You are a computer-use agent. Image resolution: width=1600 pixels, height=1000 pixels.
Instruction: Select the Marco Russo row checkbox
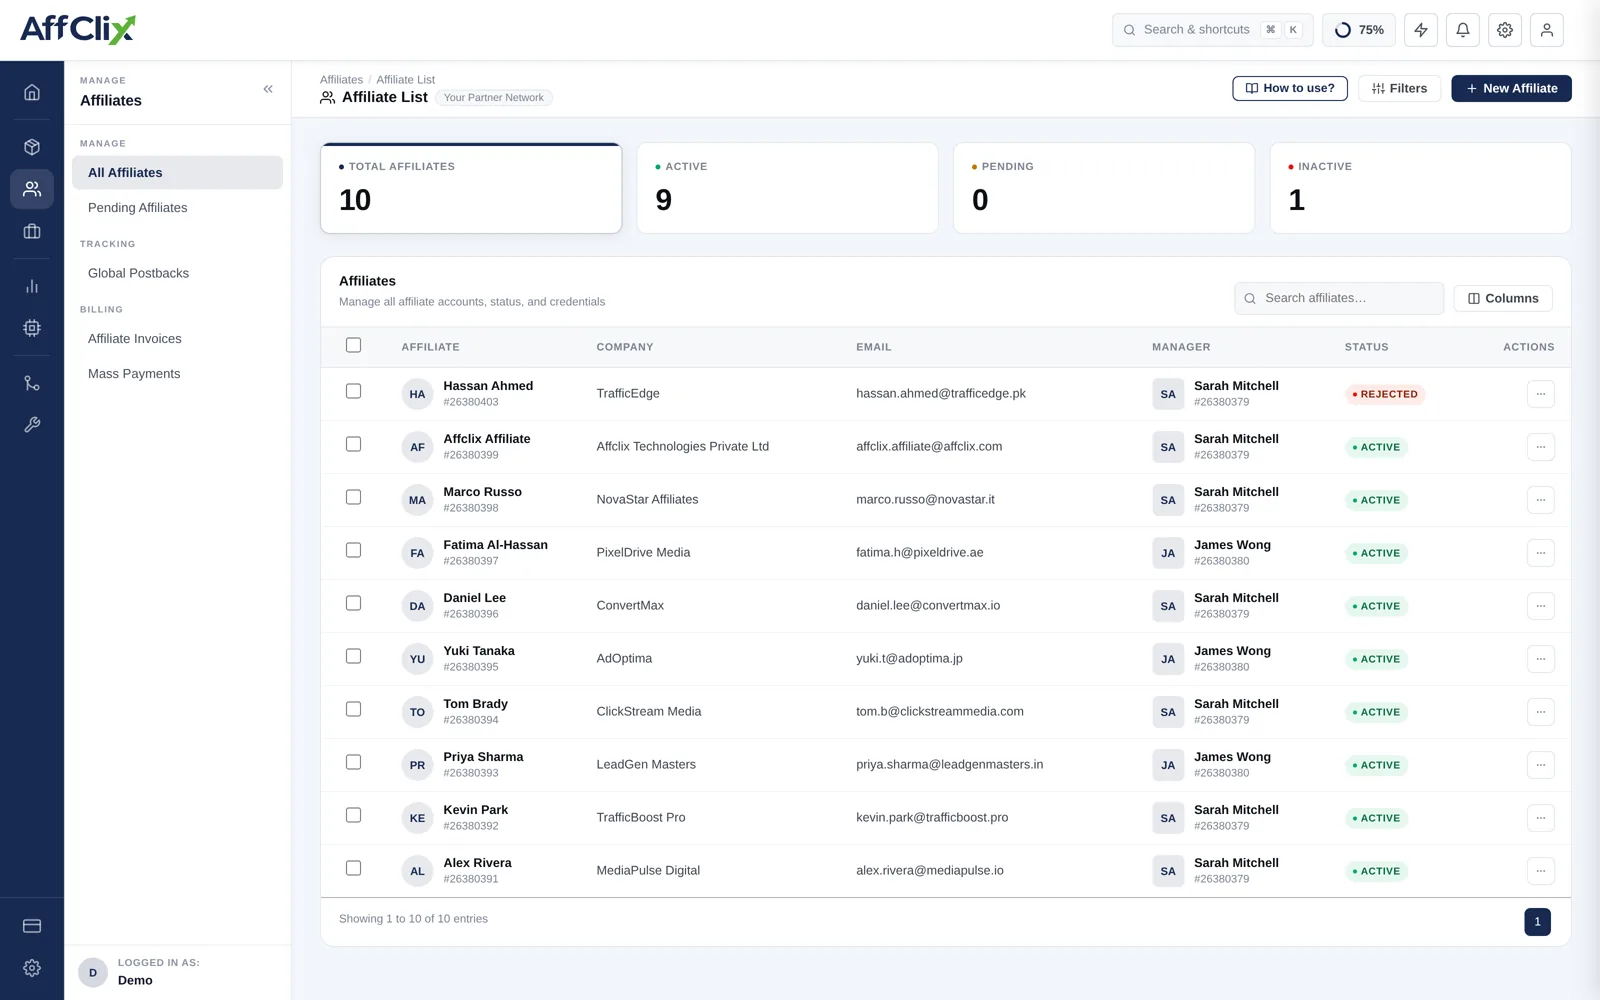point(353,497)
